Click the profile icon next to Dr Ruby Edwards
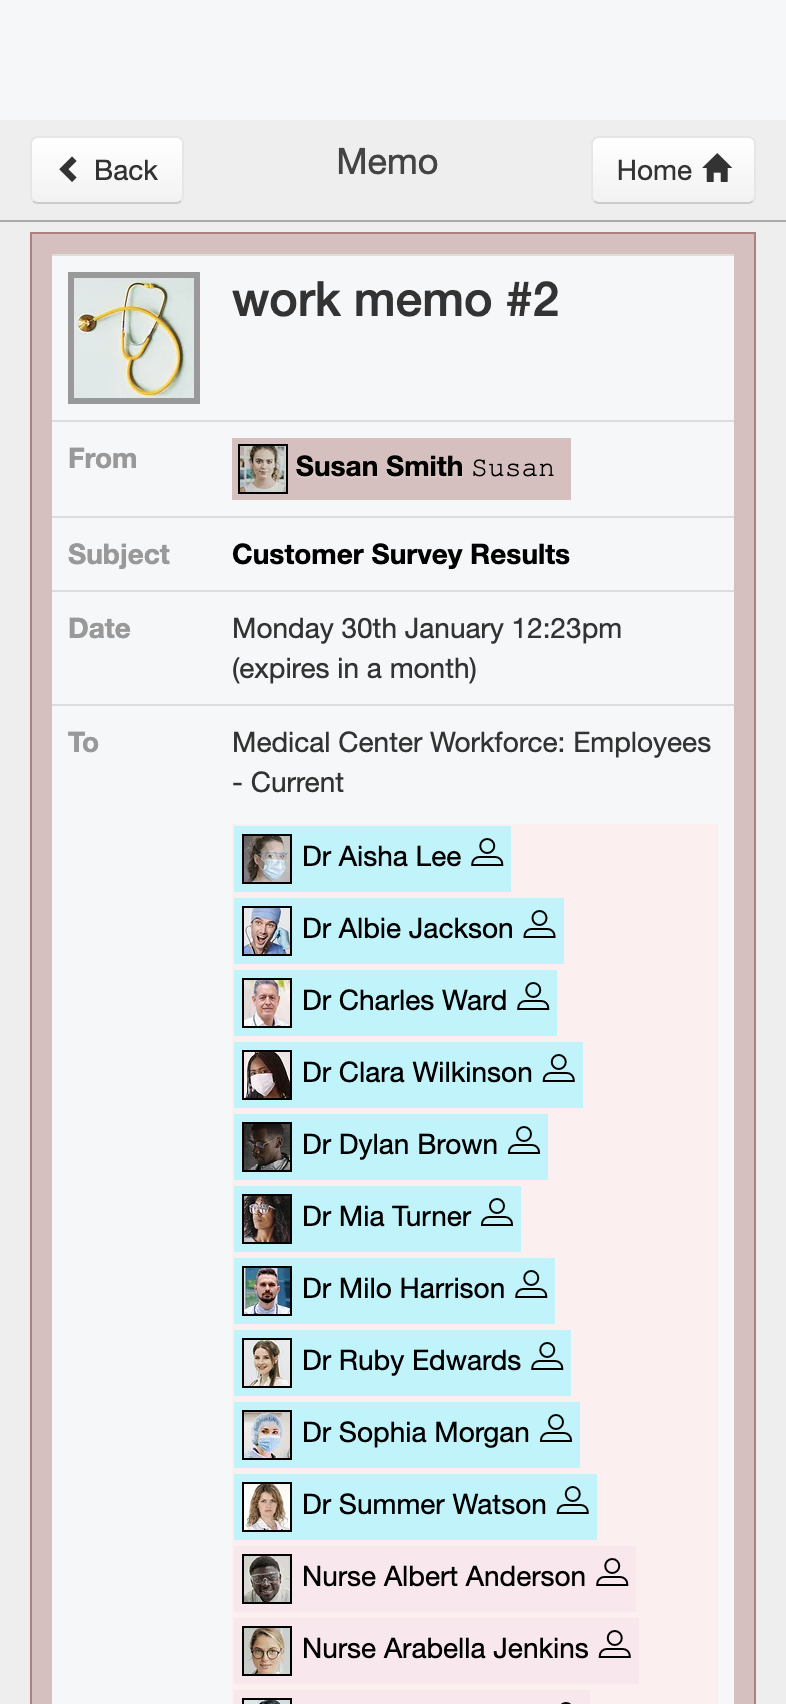Viewport: 786px width, 1704px height. click(547, 1356)
